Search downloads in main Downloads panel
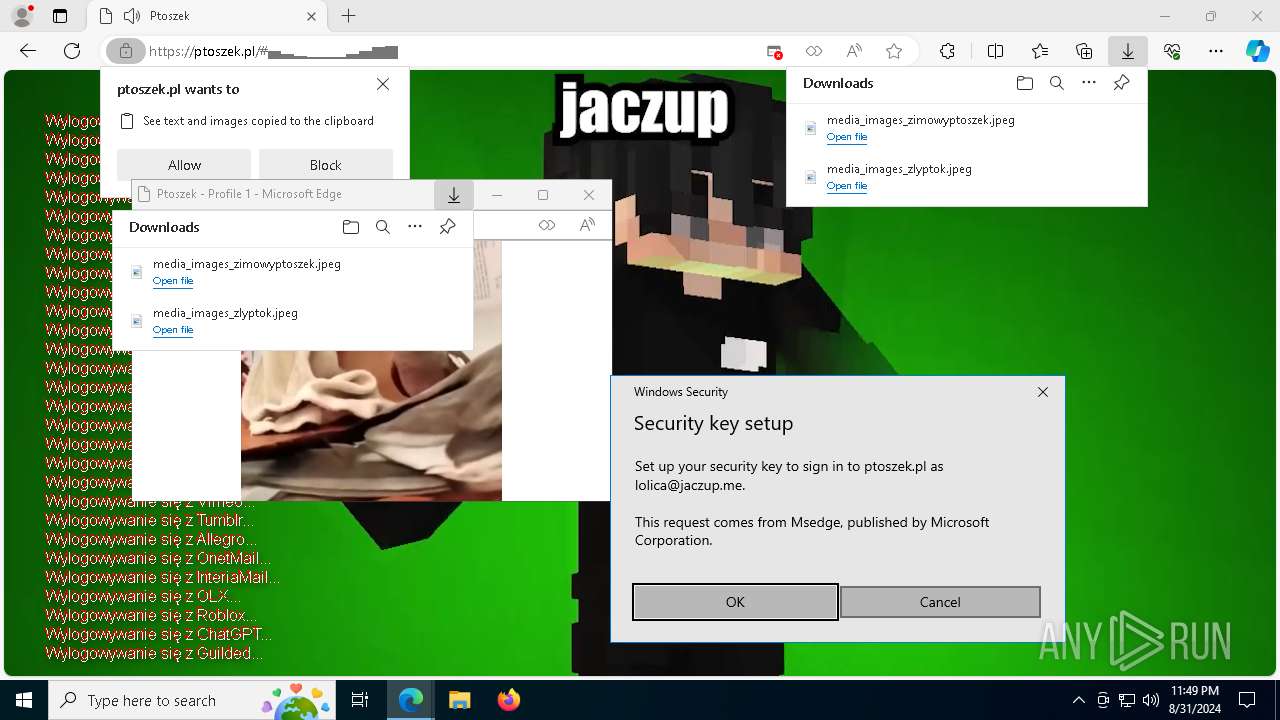The height and width of the screenshot is (720, 1280). tap(1056, 83)
